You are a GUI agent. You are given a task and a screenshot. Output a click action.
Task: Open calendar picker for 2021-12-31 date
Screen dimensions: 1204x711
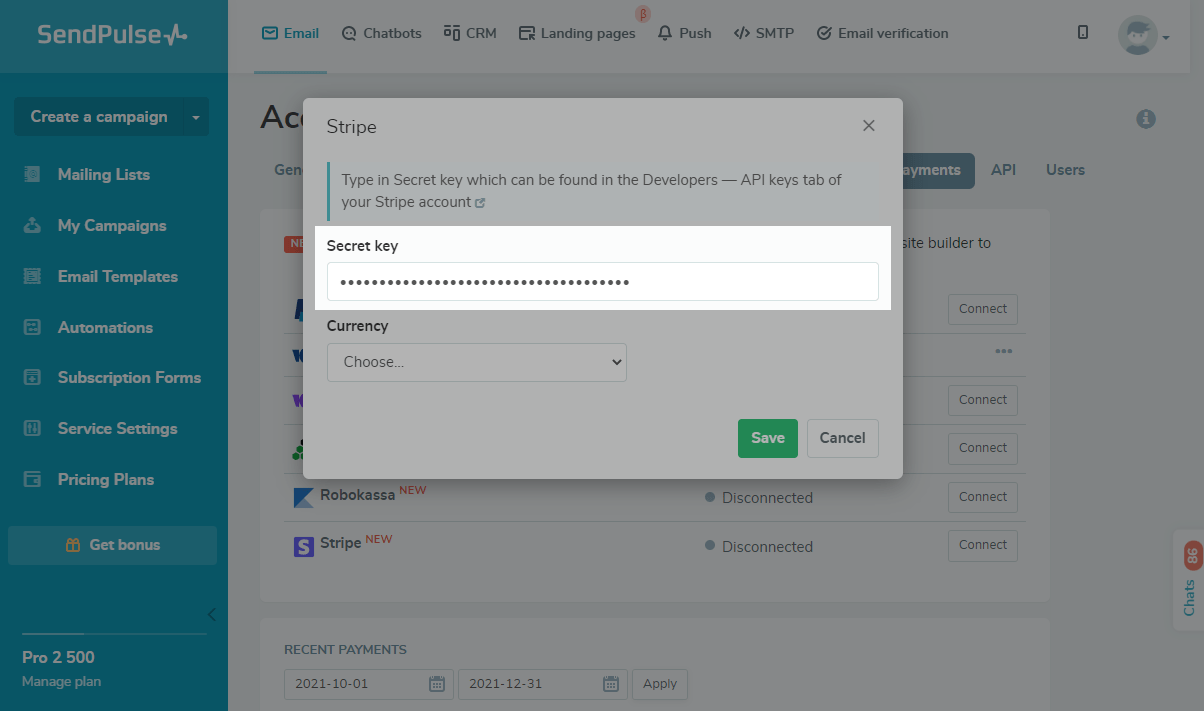[x=611, y=684]
